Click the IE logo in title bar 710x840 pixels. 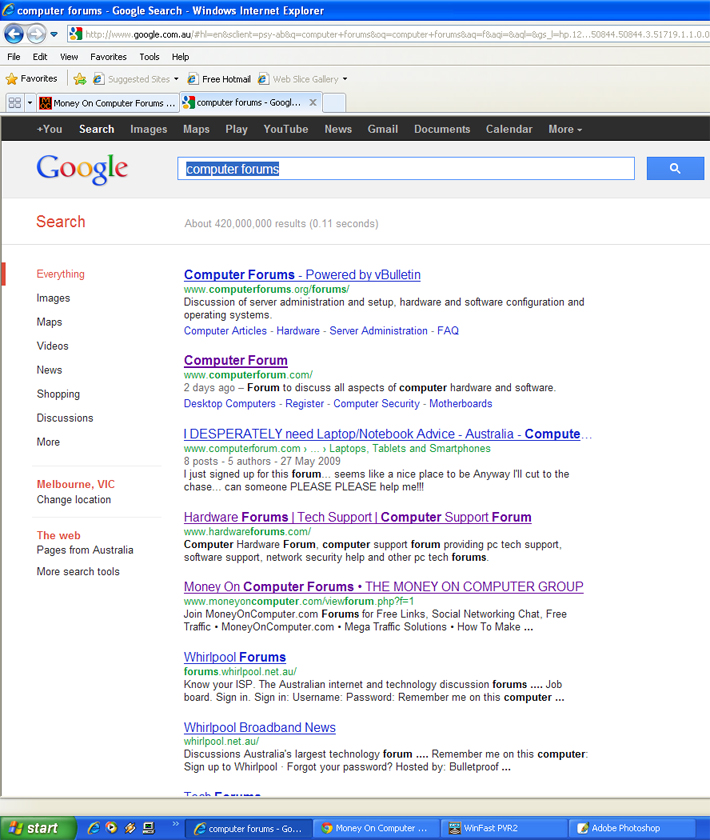click(x=8, y=10)
